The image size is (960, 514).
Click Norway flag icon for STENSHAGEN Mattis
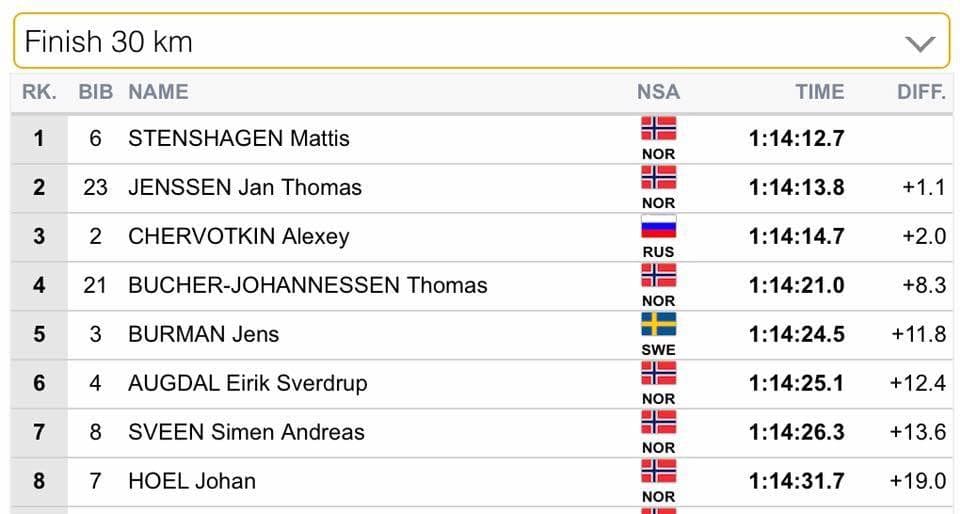click(658, 128)
